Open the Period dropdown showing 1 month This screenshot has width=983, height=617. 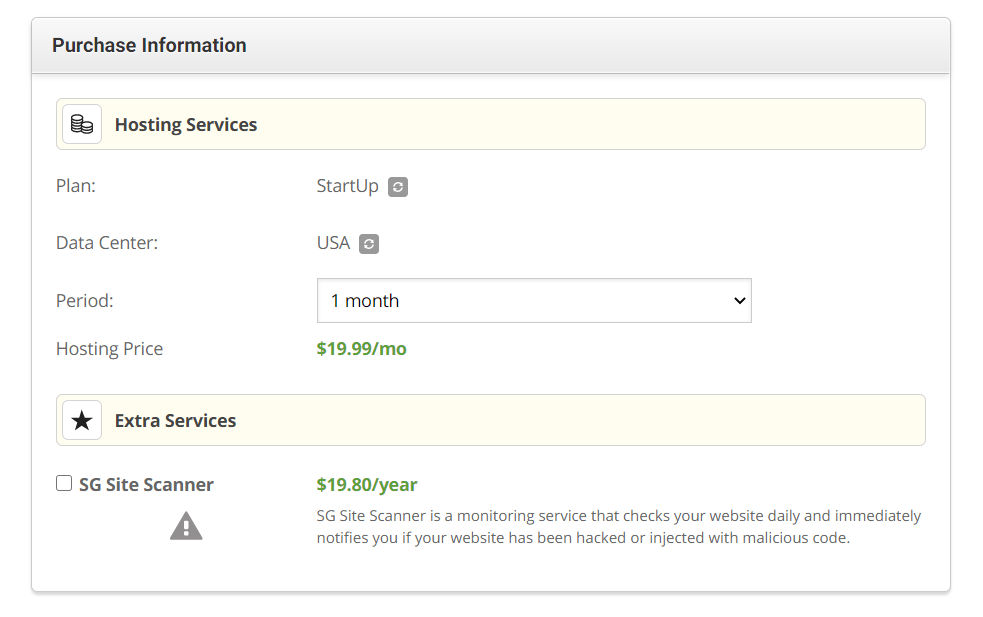[x=534, y=301]
